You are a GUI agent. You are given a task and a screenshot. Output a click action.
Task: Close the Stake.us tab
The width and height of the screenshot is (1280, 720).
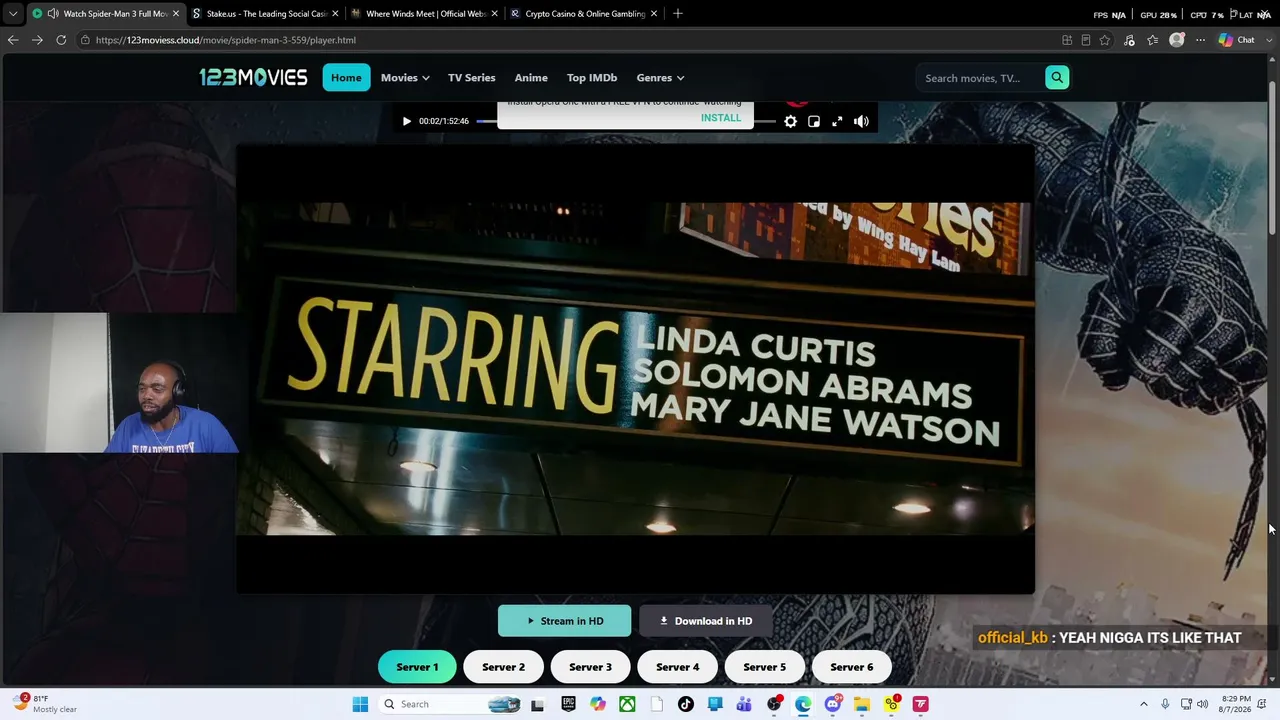tap(335, 14)
